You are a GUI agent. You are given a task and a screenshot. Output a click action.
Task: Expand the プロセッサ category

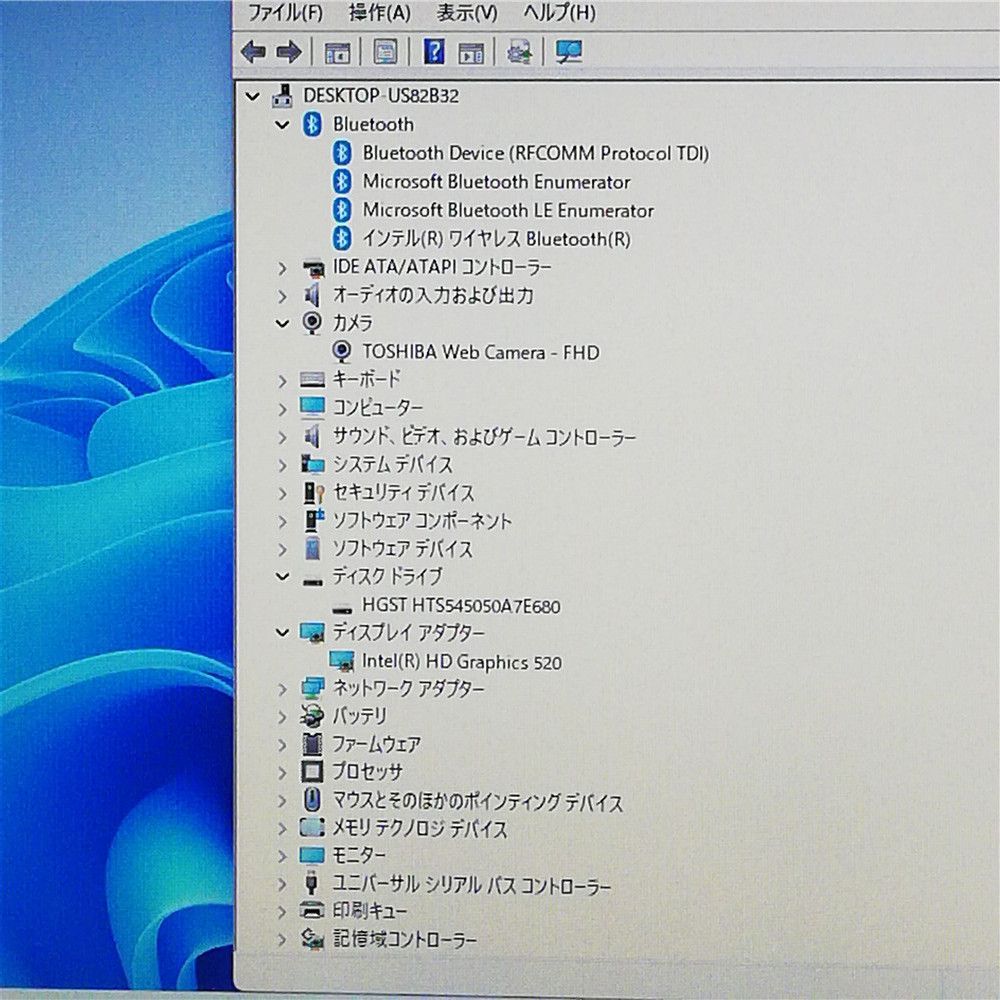point(282,772)
